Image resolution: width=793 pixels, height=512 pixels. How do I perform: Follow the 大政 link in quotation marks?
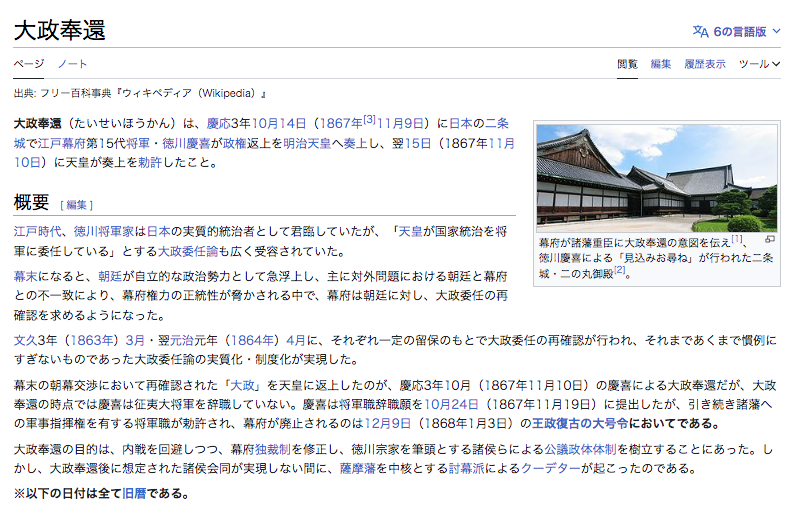[242, 386]
